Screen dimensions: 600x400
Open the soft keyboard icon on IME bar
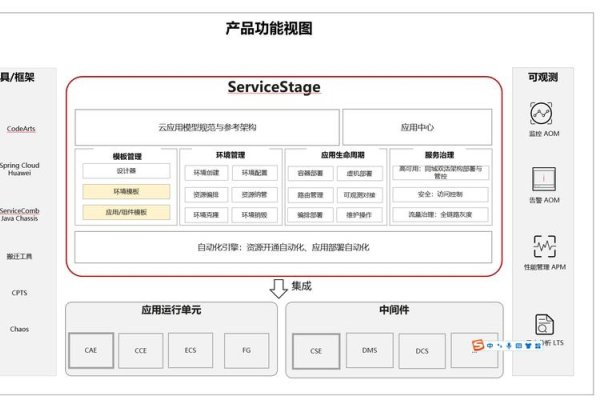(518, 346)
